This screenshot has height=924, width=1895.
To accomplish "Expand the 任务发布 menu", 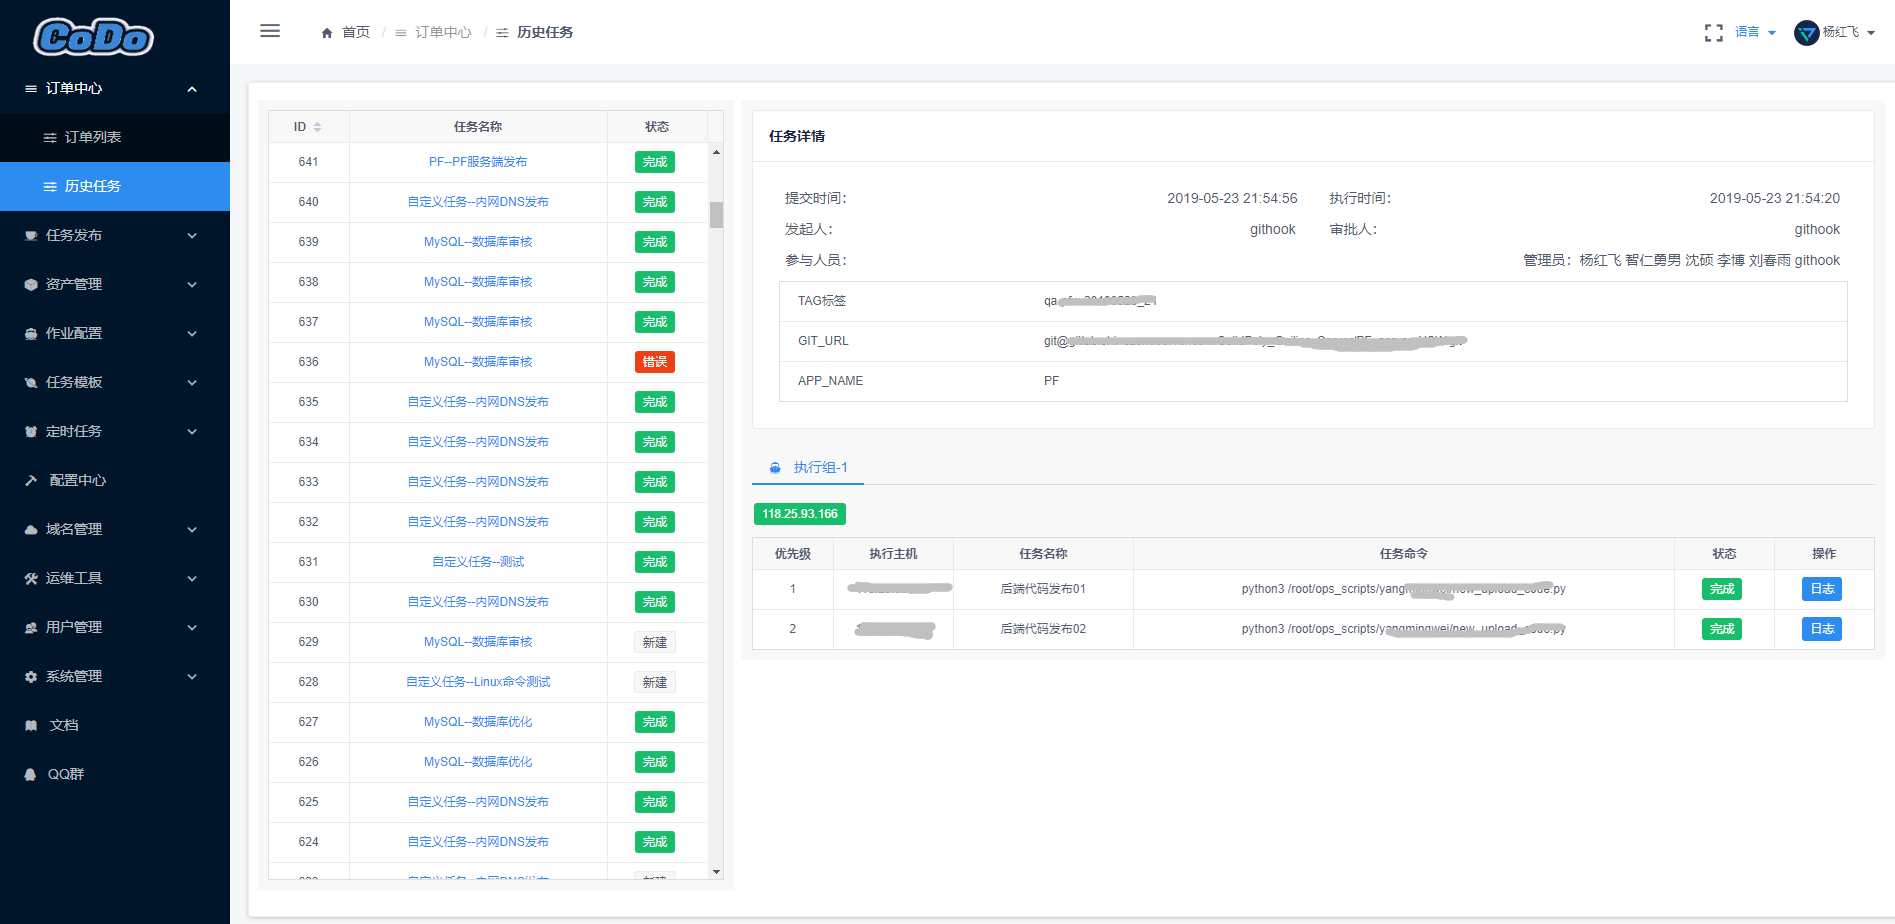I will [x=115, y=235].
